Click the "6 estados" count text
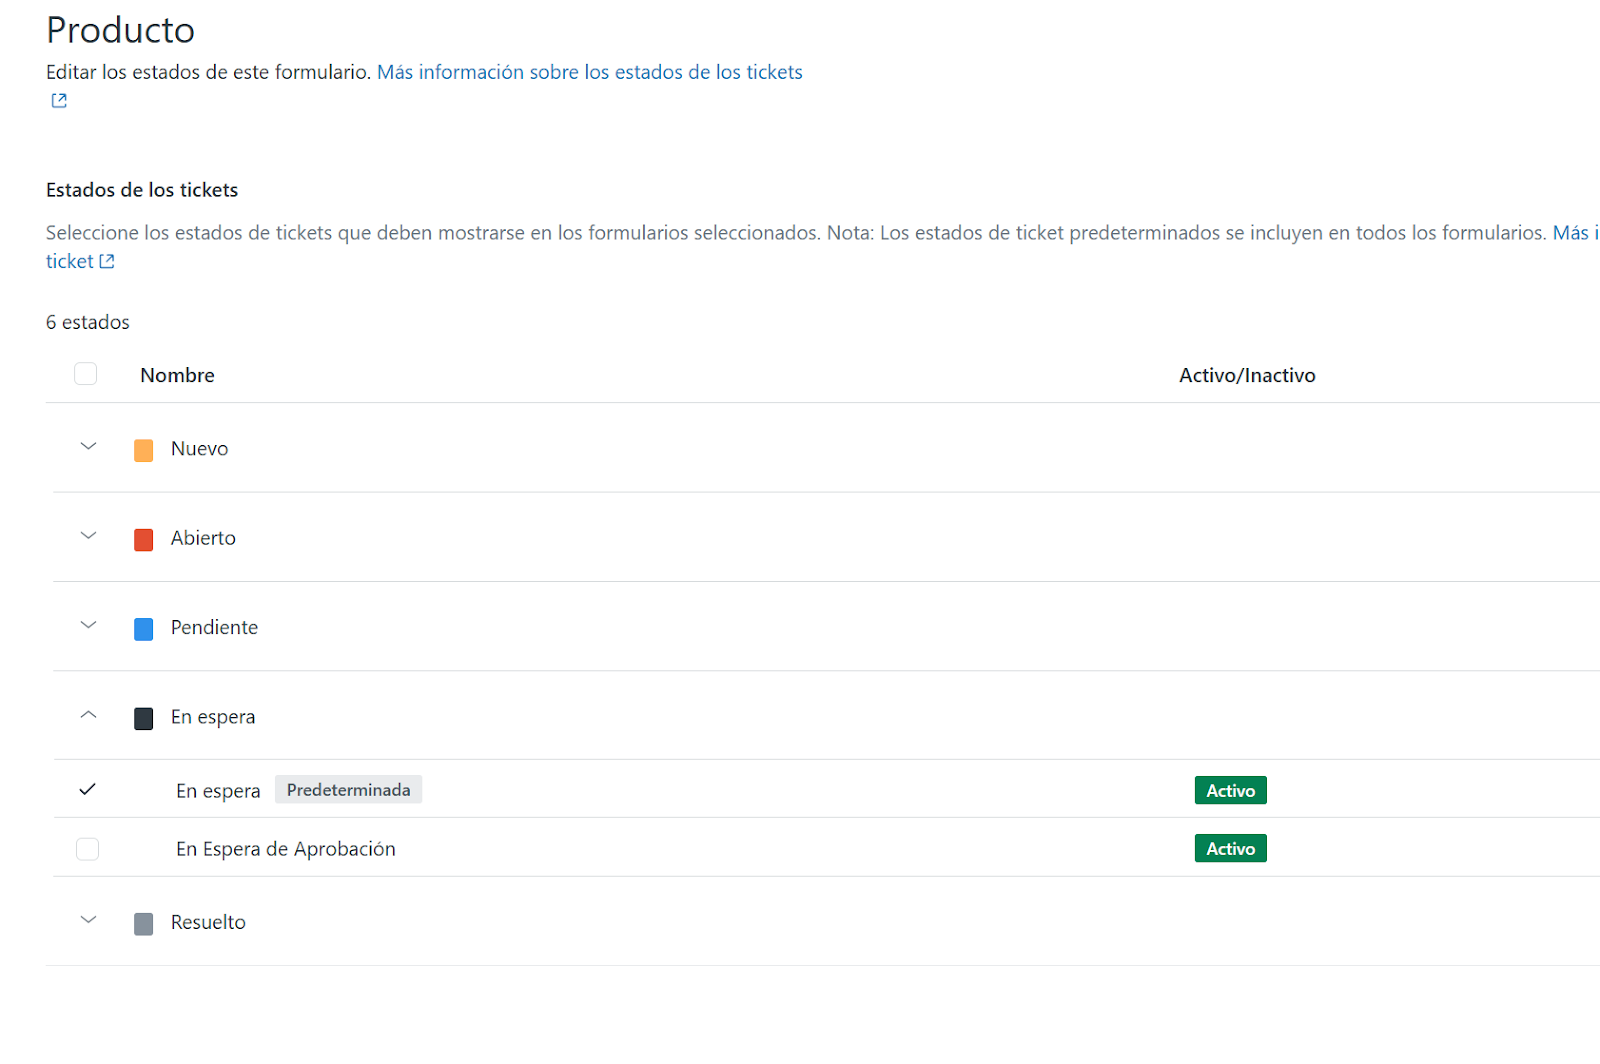 pos(88,322)
